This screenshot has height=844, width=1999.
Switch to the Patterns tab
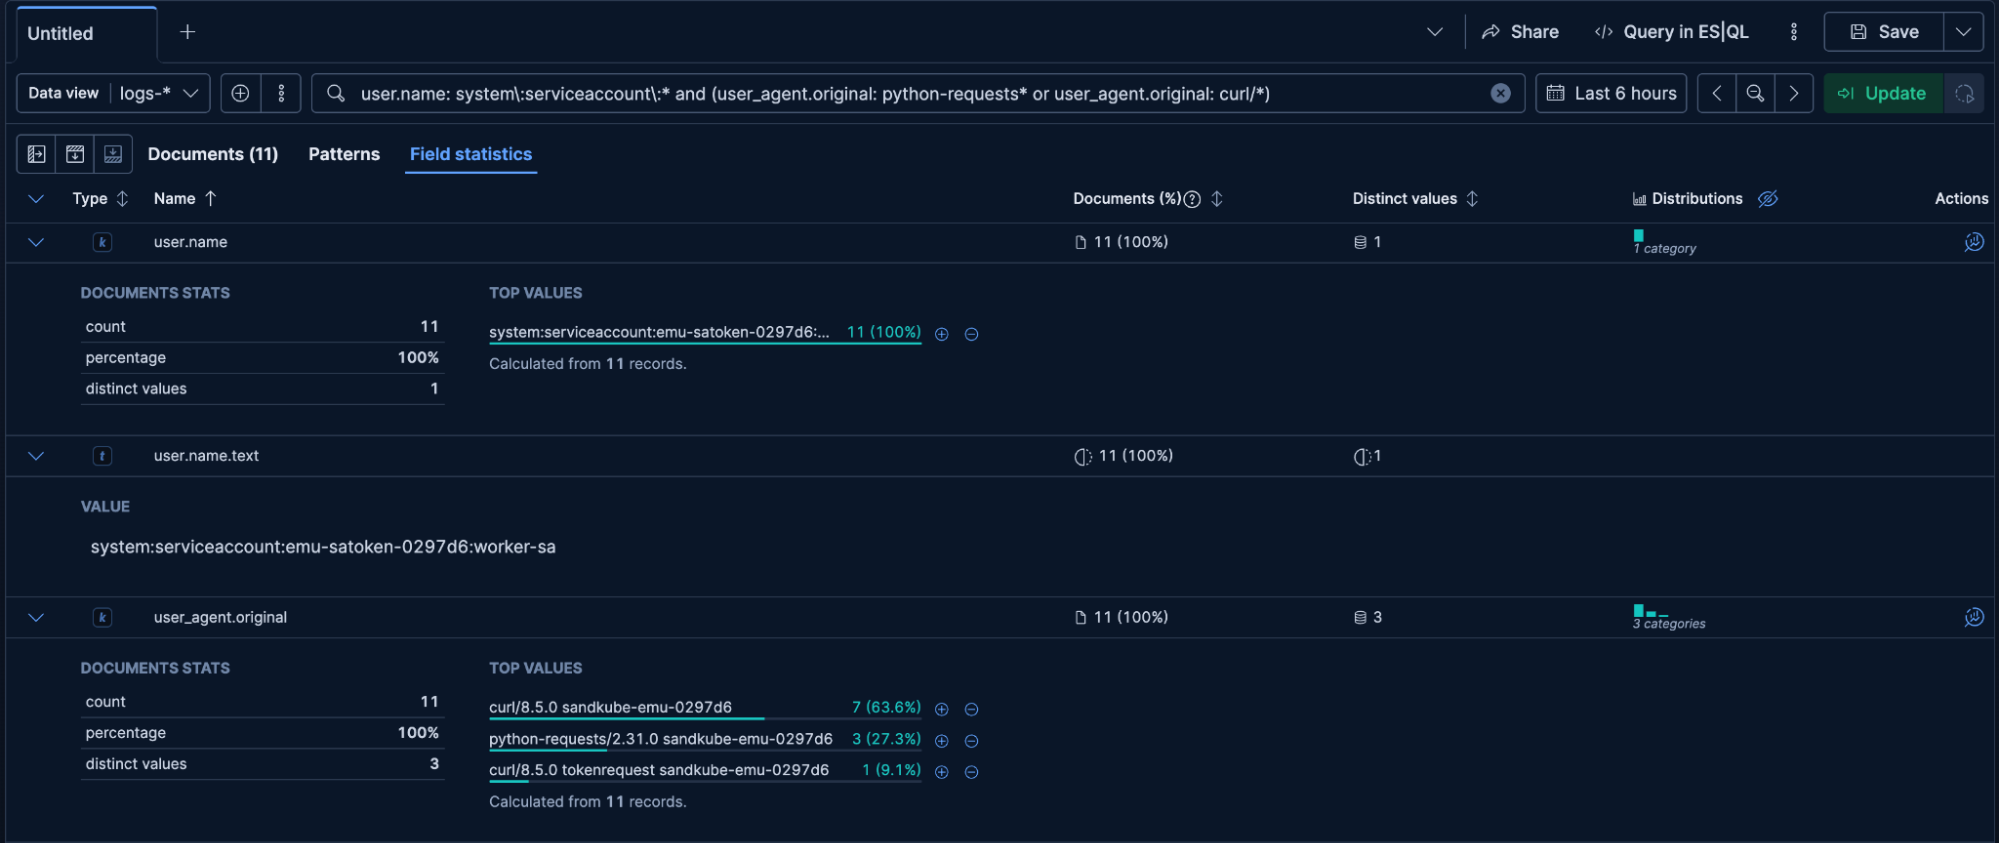click(x=344, y=154)
